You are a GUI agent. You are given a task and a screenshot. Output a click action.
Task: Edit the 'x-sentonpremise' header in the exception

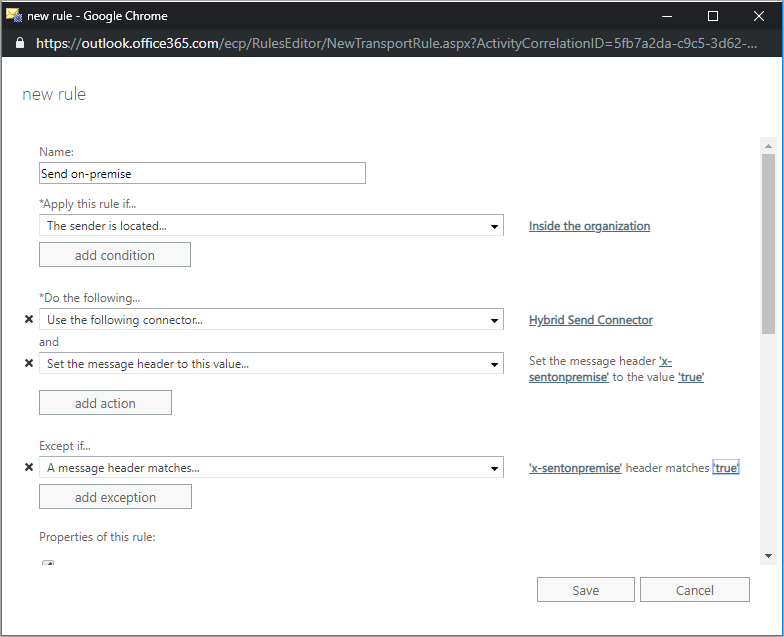coord(575,468)
